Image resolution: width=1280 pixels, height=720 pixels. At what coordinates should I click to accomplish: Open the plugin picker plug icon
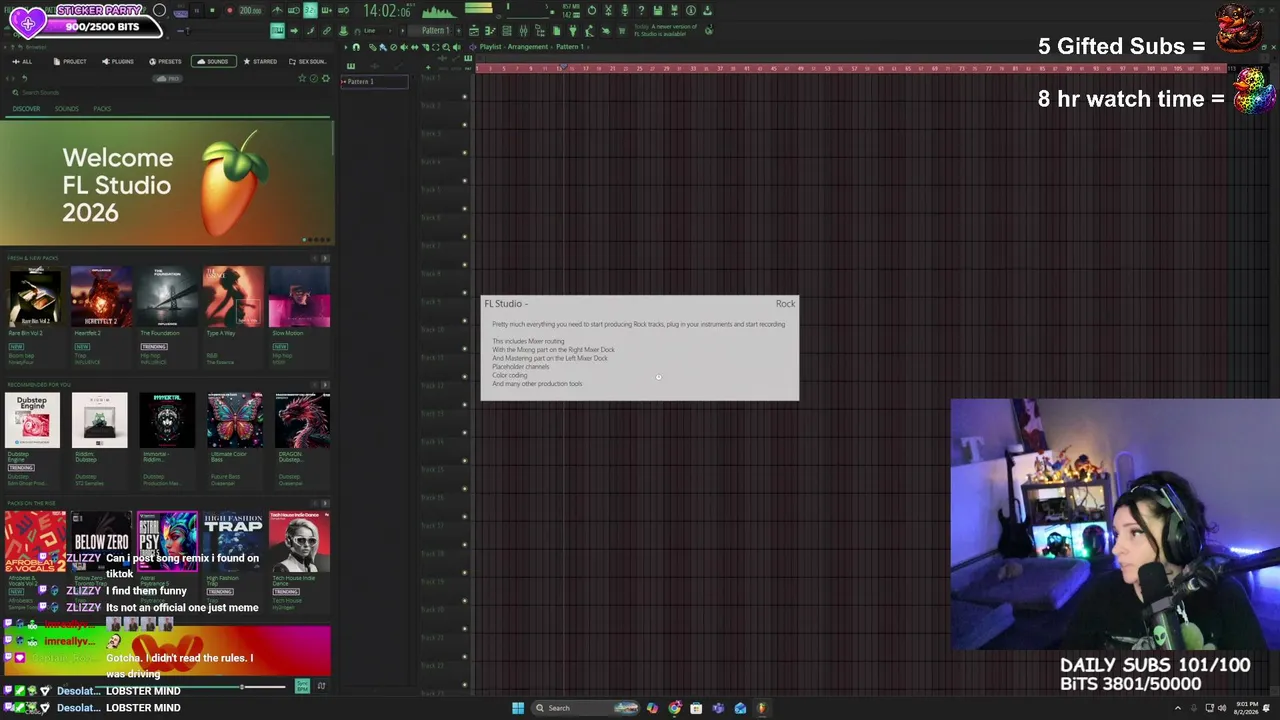[x=573, y=31]
